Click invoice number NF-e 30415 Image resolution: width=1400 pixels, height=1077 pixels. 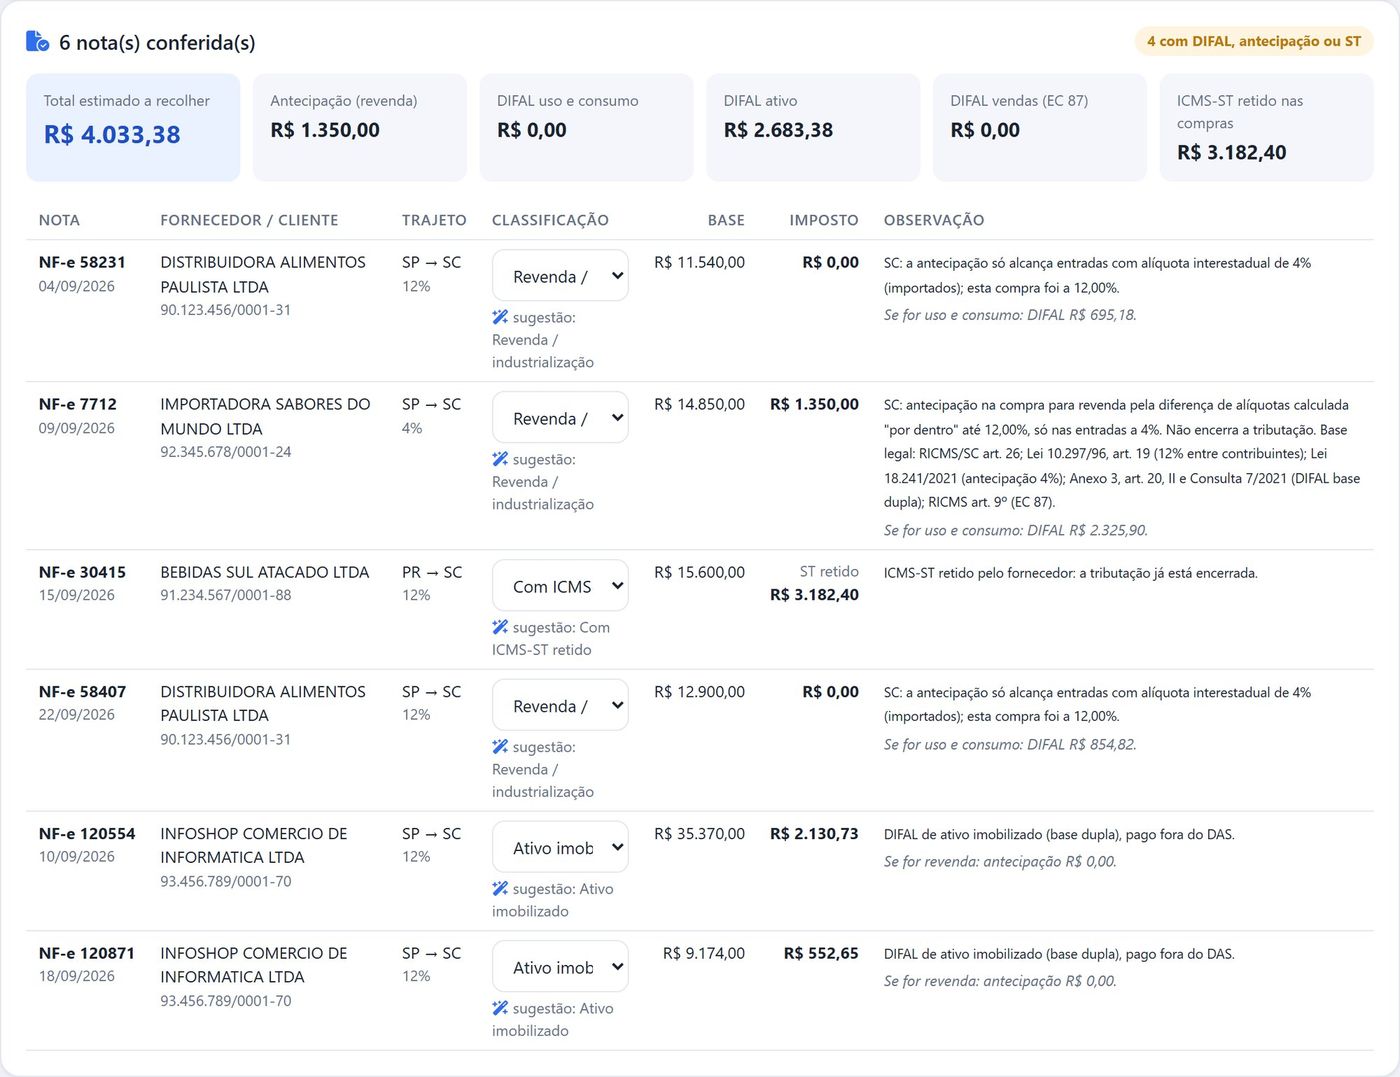pyautogui.click(x=82, y=572)
